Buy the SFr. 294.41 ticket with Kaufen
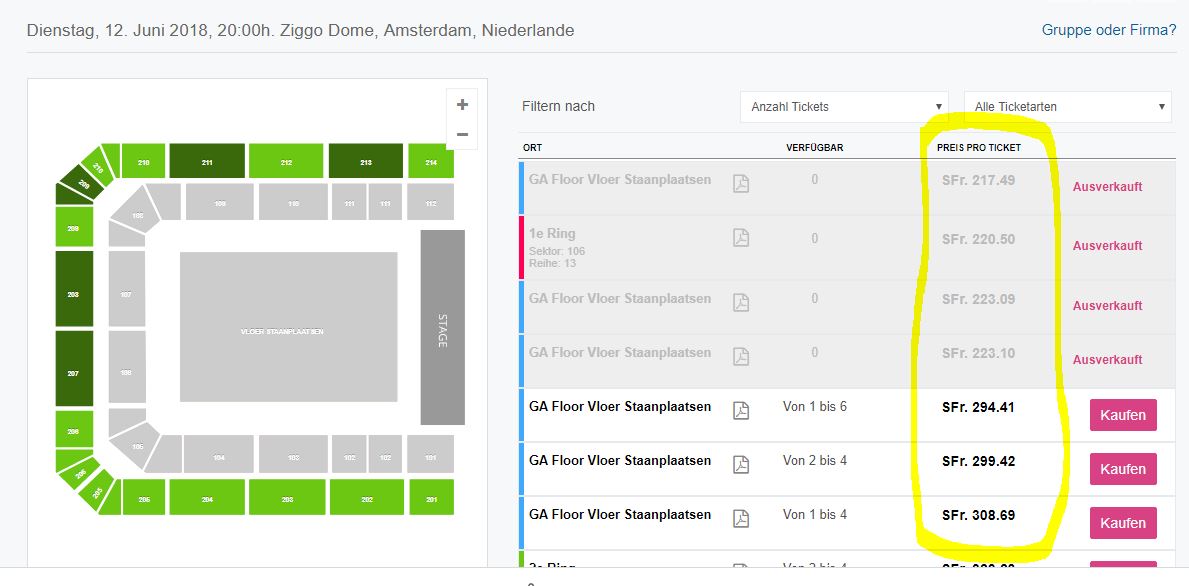This screenshot has width=1189, height=586. tap(1123, 415)
